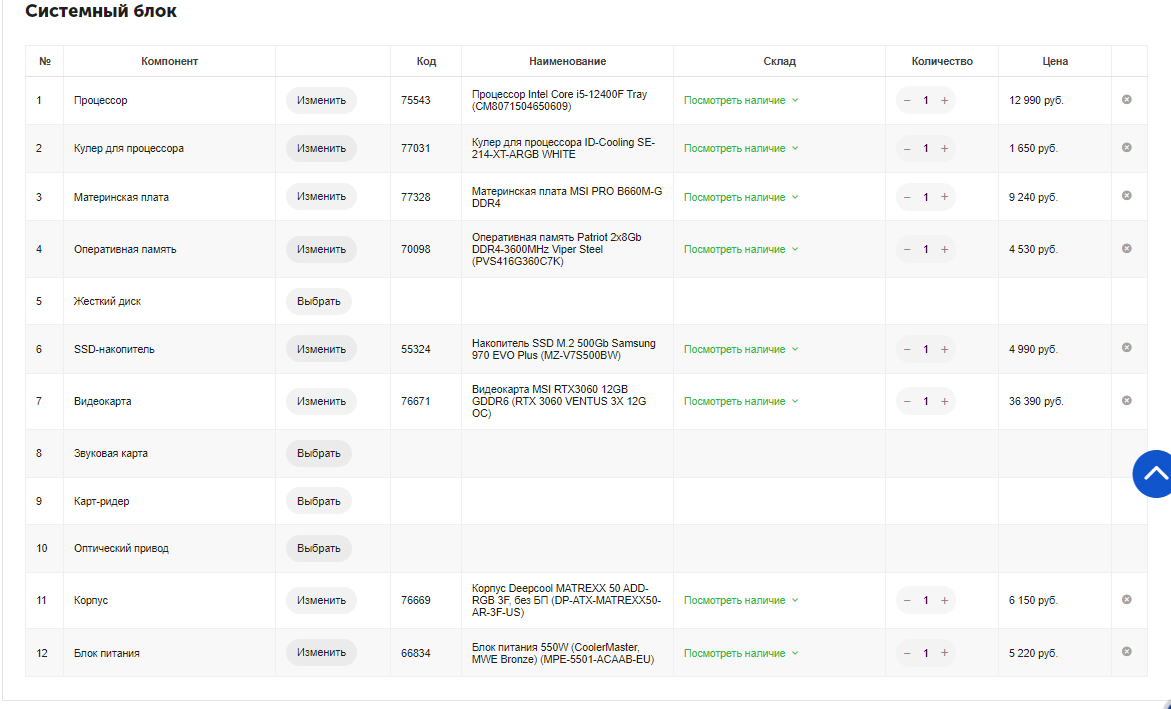Decrease quantity of the RAM modules
This screenshot has height=709, width=1171.
click(907, 249)
